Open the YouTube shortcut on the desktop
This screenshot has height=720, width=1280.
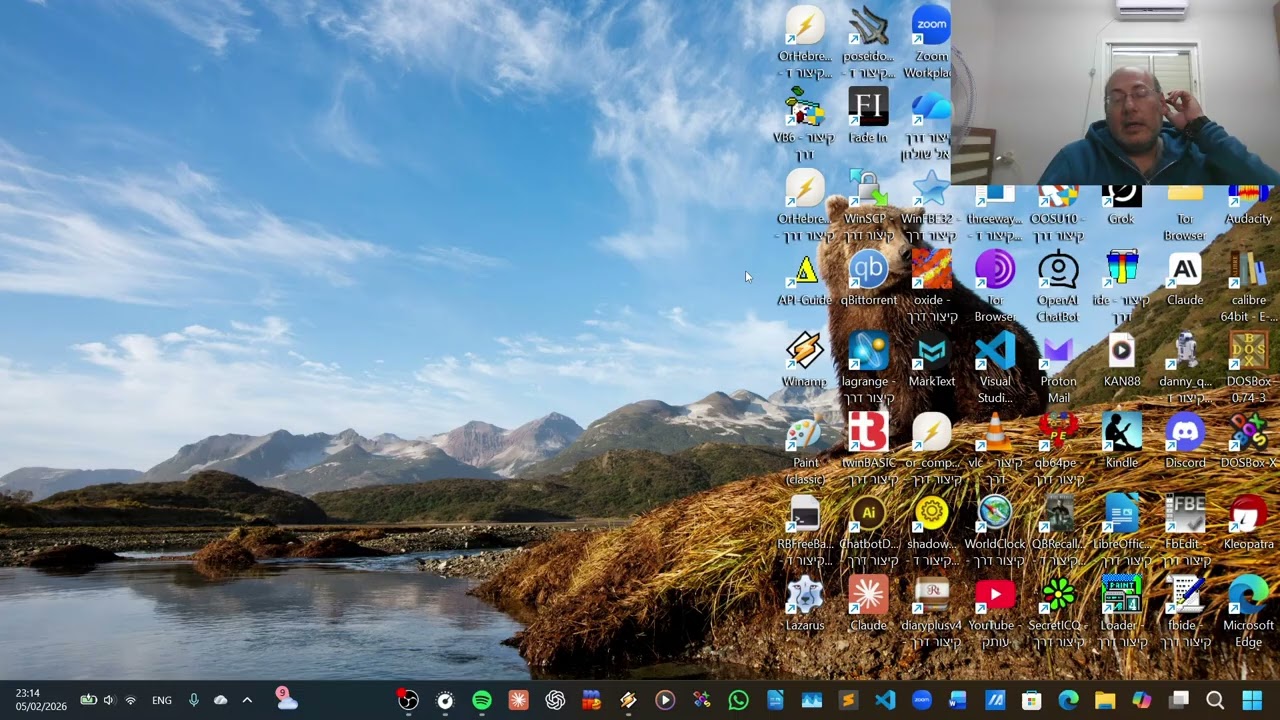pyautogui.click(x=995, y=610)
